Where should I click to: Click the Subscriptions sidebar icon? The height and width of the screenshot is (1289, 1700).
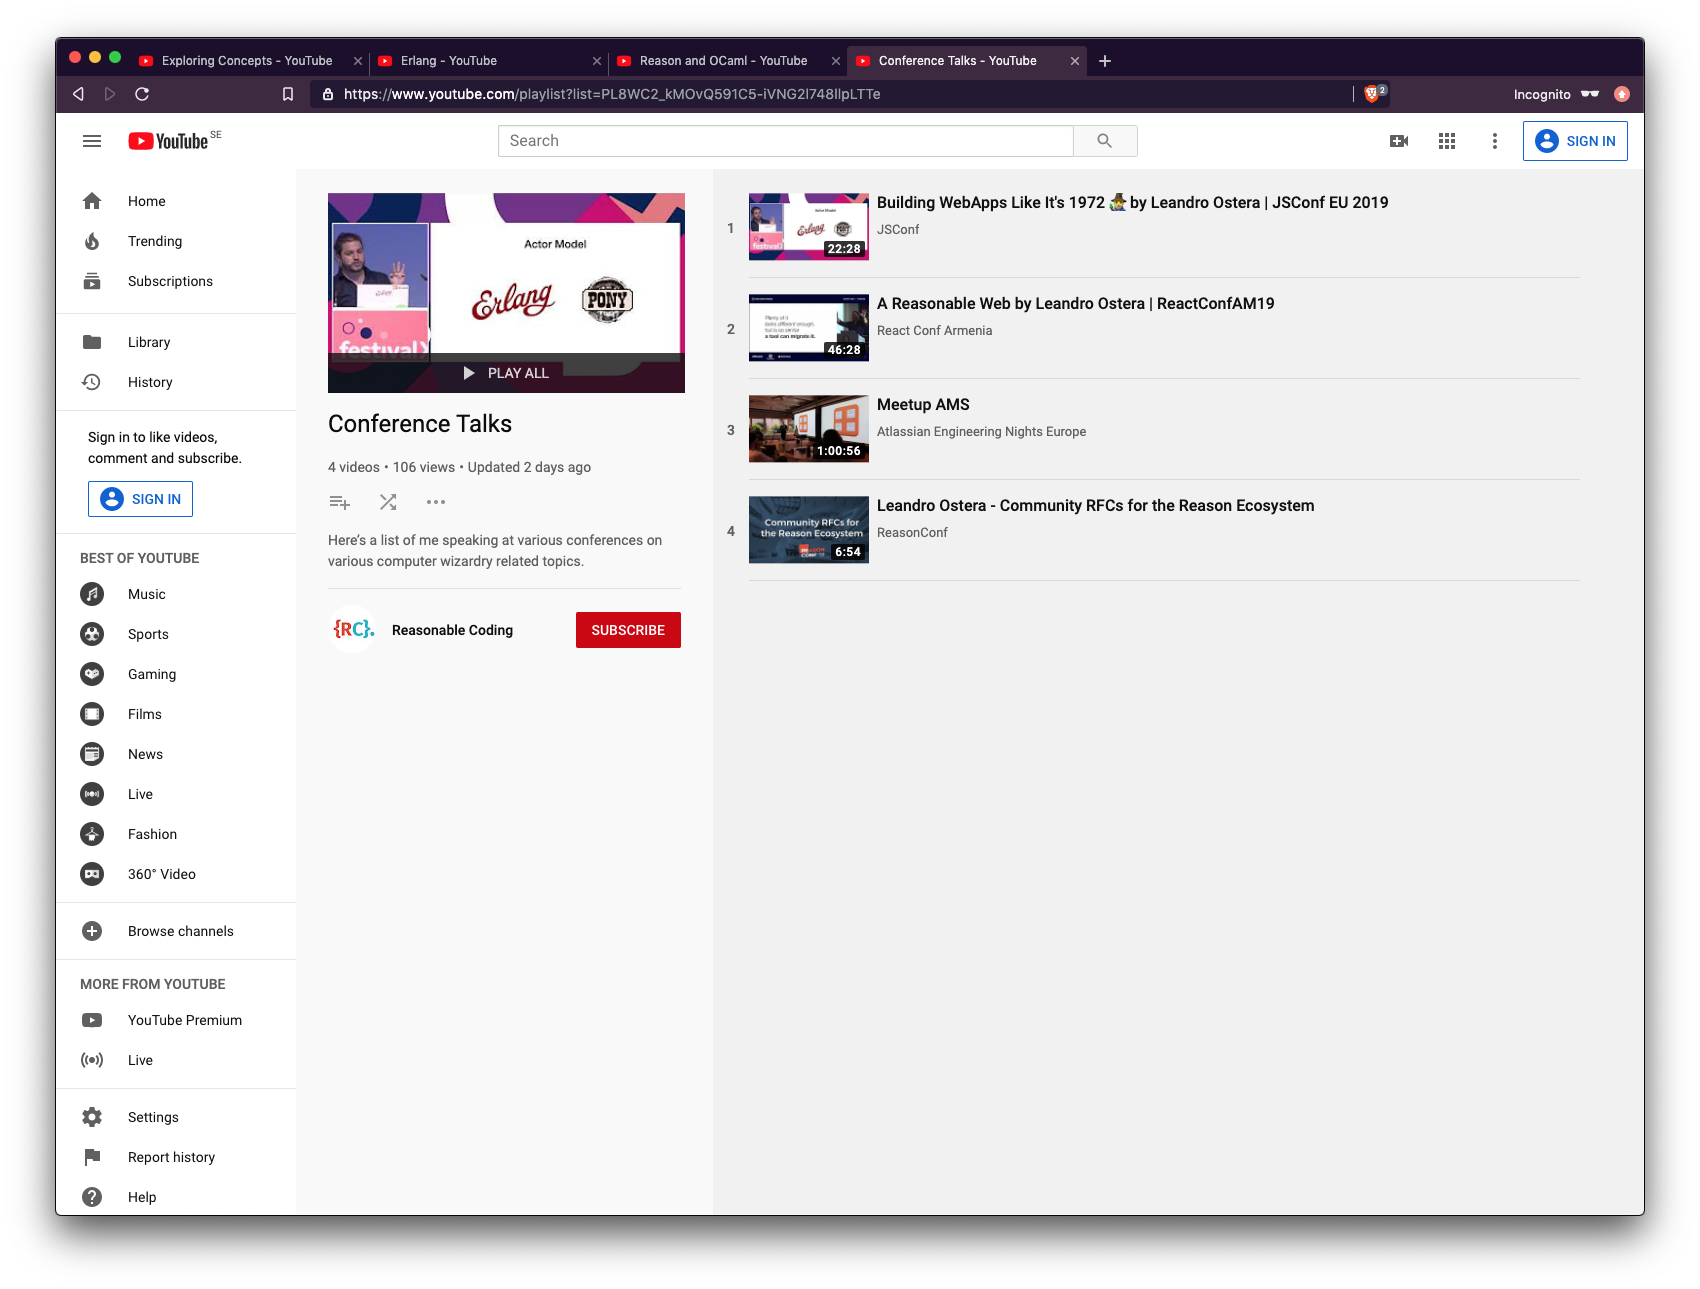[x=92, y=281]
